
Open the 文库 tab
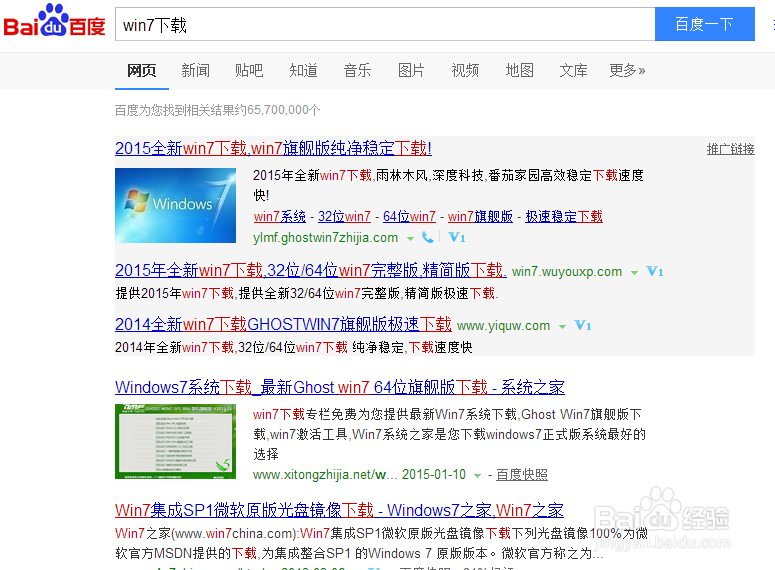click(x=573, y=71)
